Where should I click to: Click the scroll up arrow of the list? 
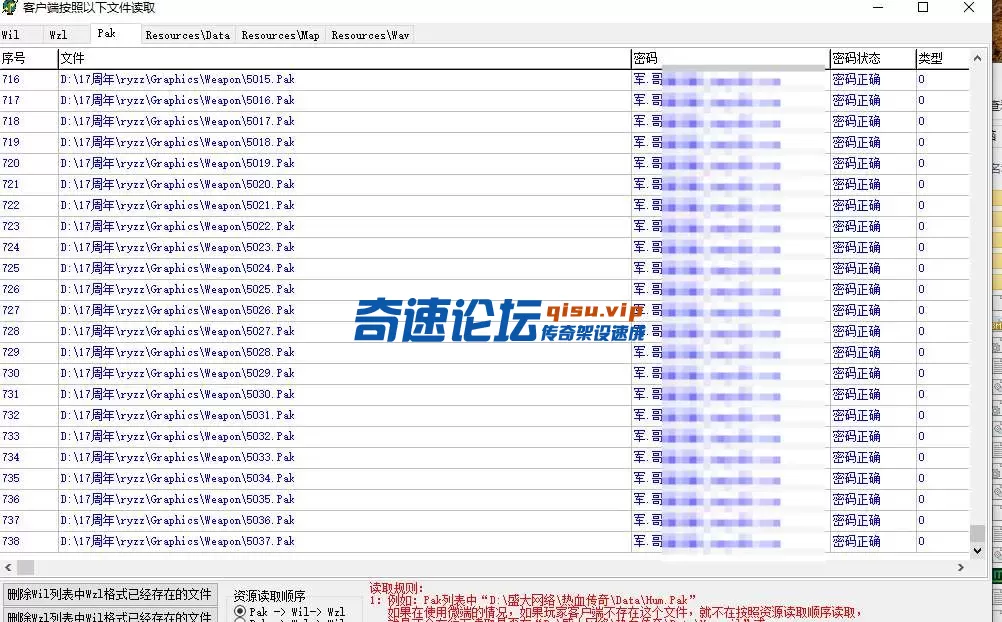(x=977, y=58)
